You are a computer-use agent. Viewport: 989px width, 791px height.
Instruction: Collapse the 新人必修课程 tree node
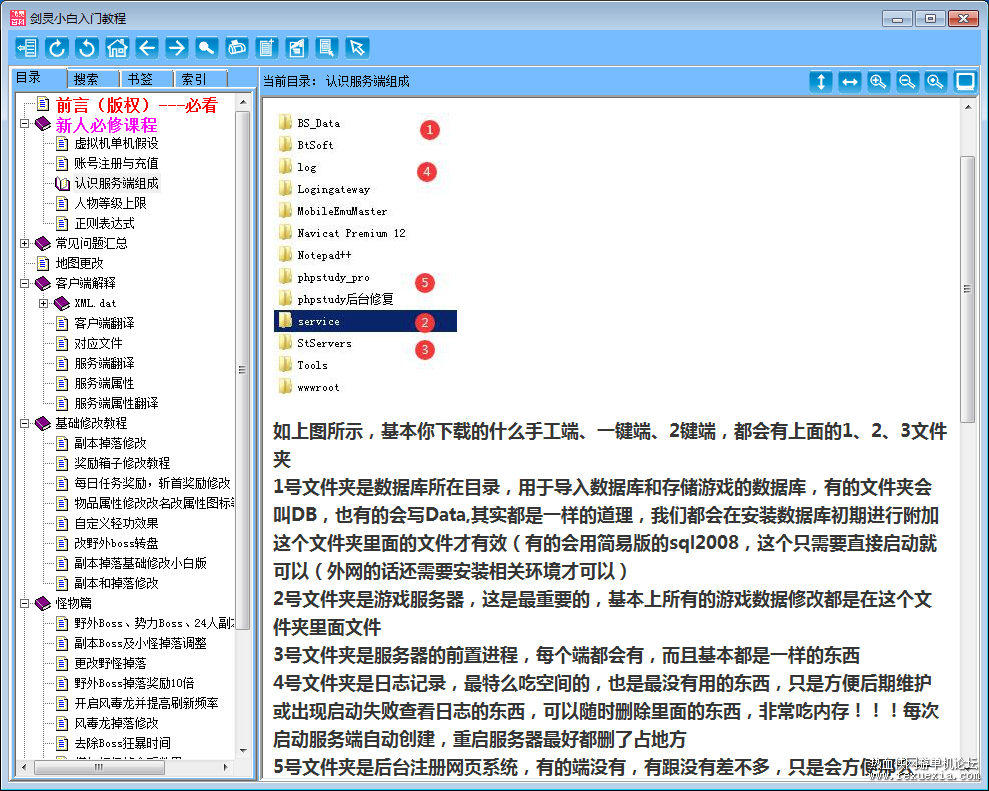(x=24, y=124)
